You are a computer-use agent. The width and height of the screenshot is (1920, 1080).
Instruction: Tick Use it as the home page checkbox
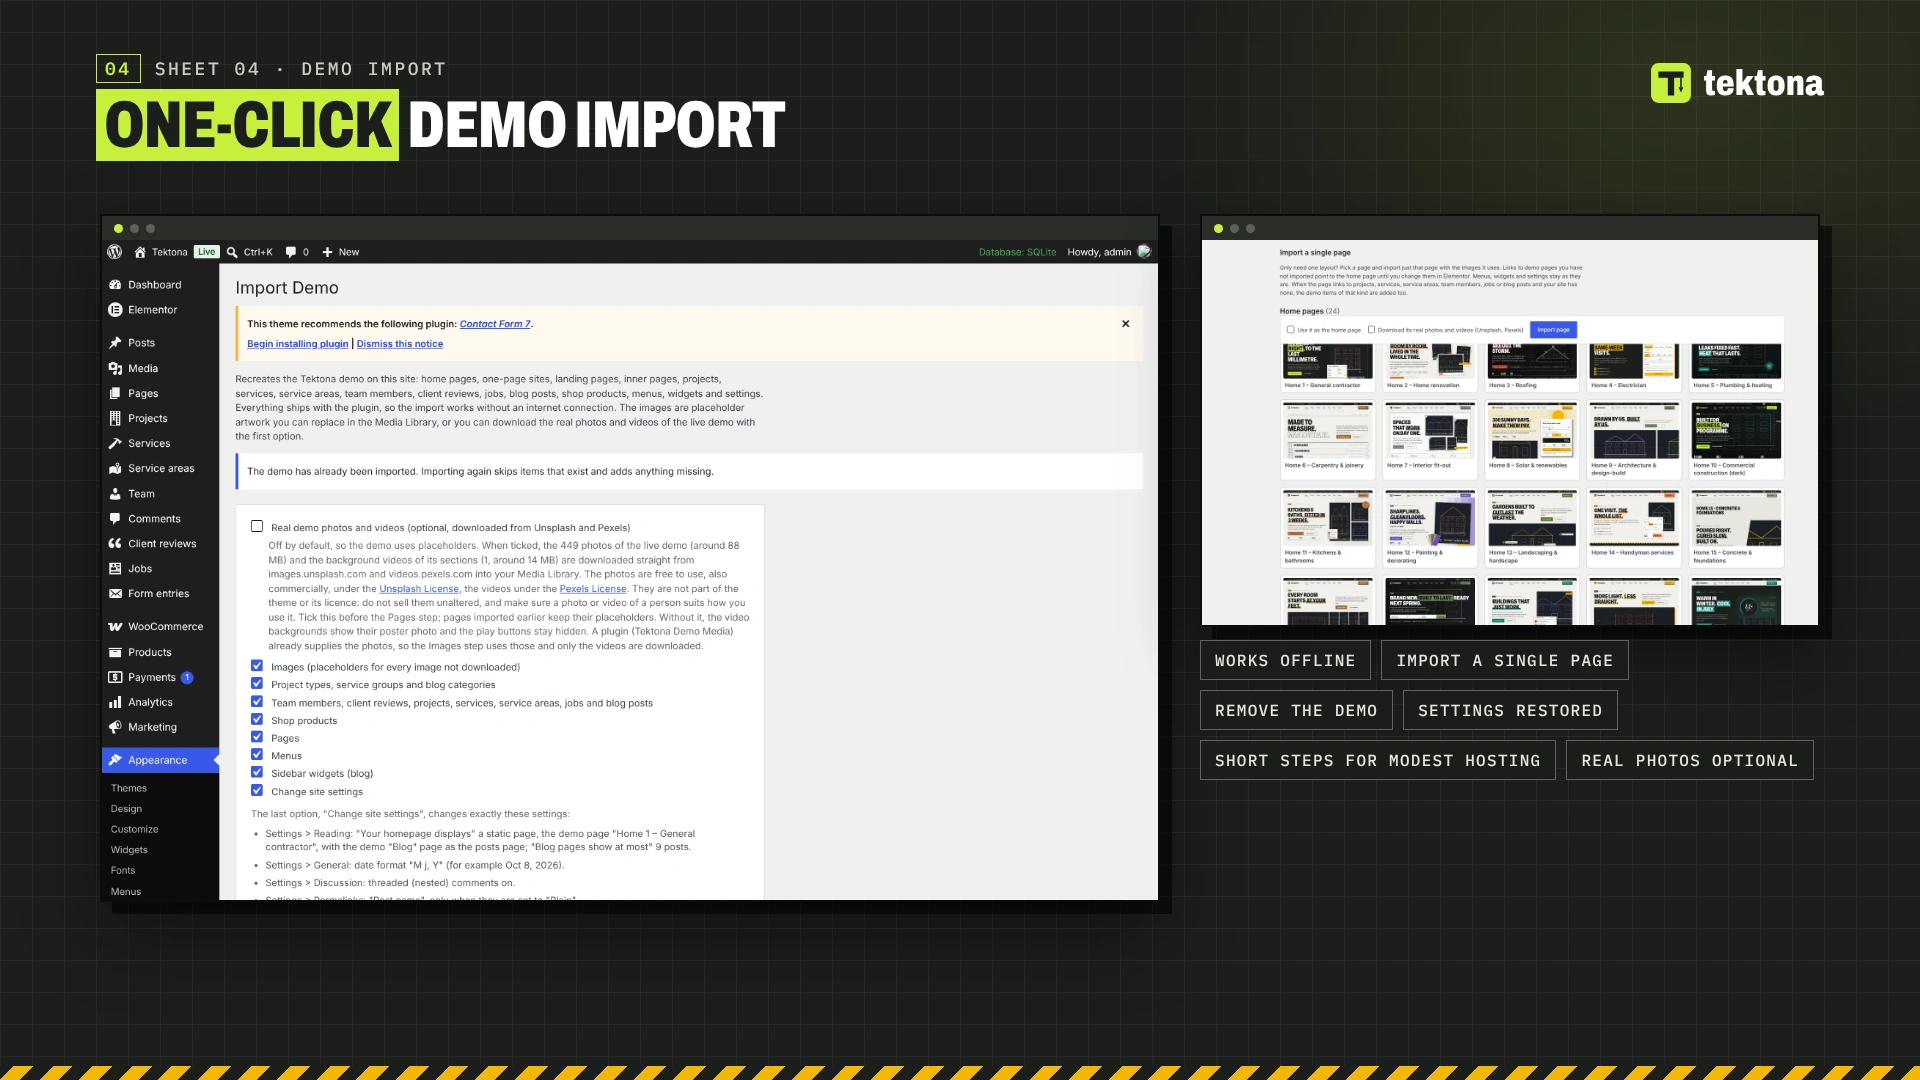click(1290, 330)
